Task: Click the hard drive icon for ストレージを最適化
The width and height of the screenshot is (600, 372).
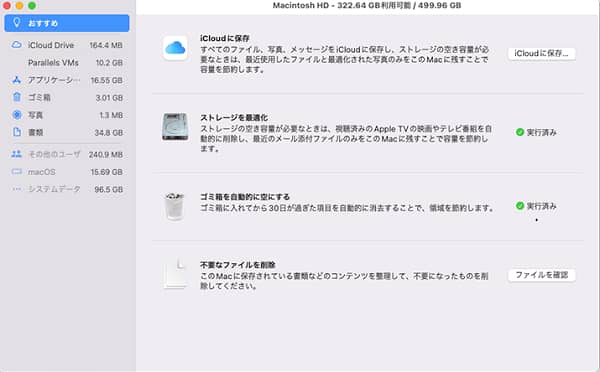Action: coord(175,127)
